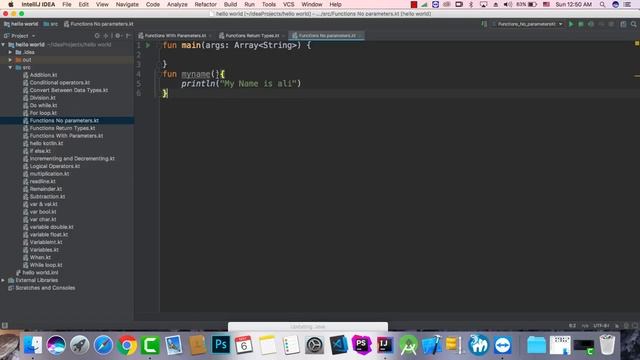Open Visual Studio Code from dock
Image resolution: width=640 pixels, height=360 pixels.
(338, 345)
